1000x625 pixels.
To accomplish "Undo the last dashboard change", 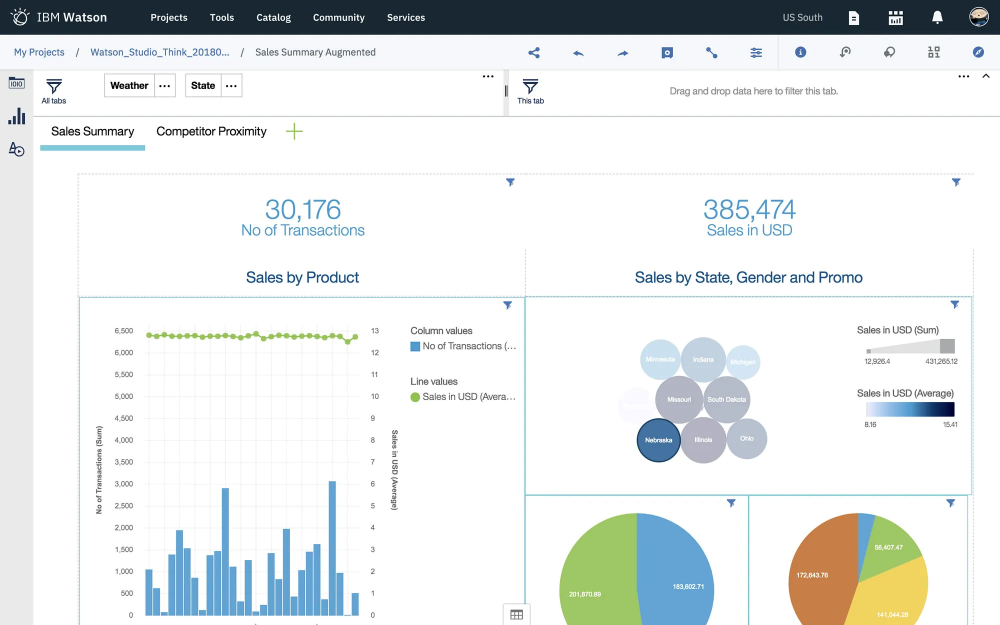I will [x=578, y=52].
